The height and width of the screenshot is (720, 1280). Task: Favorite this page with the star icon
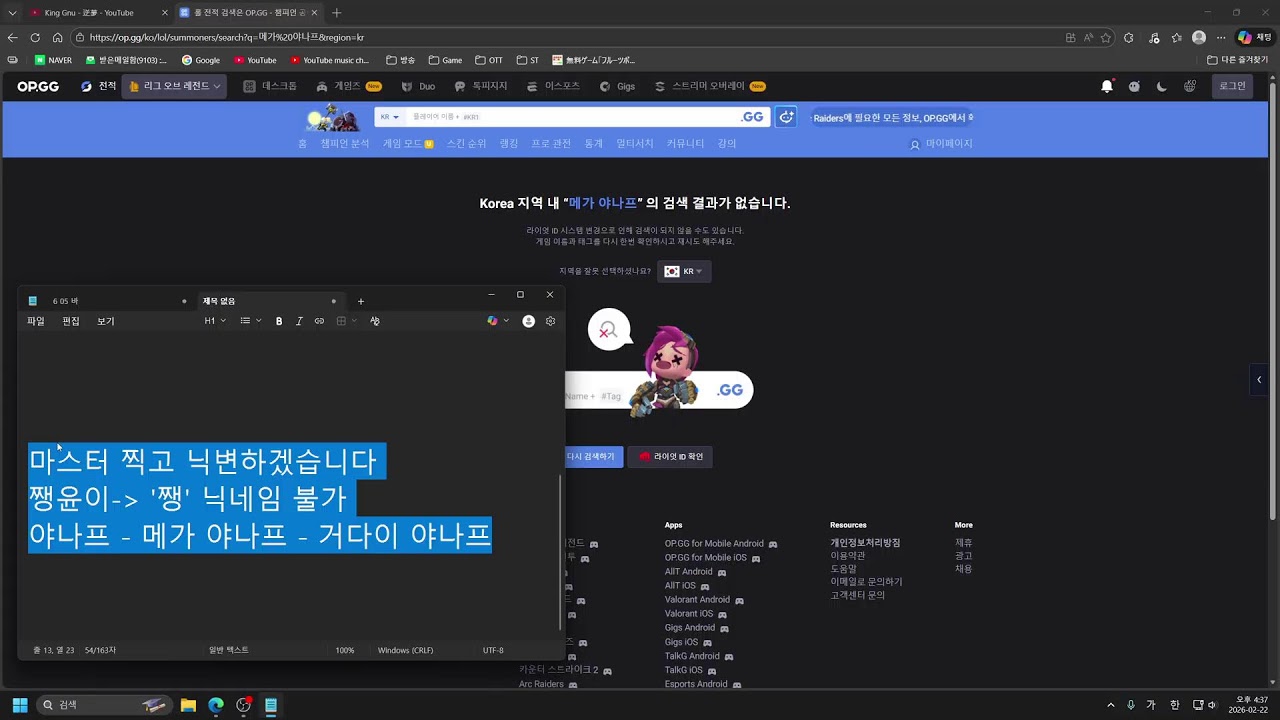click(x=1106, y=37)
